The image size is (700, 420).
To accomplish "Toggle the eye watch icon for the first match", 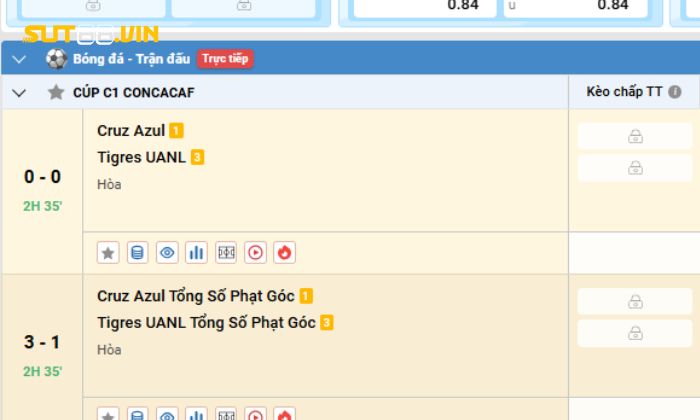I will coord(167,253).
